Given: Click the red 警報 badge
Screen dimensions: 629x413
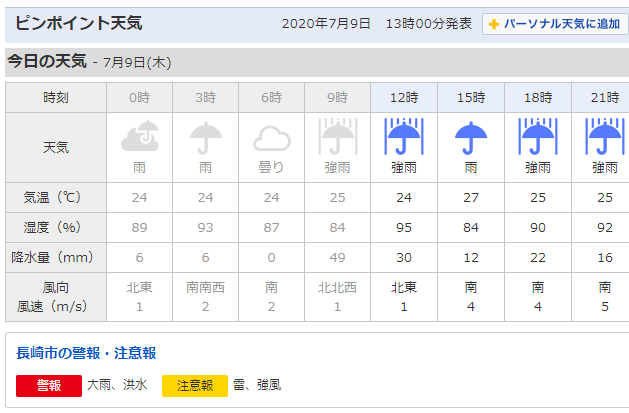Looking at the screenshot, I should 49,385.
